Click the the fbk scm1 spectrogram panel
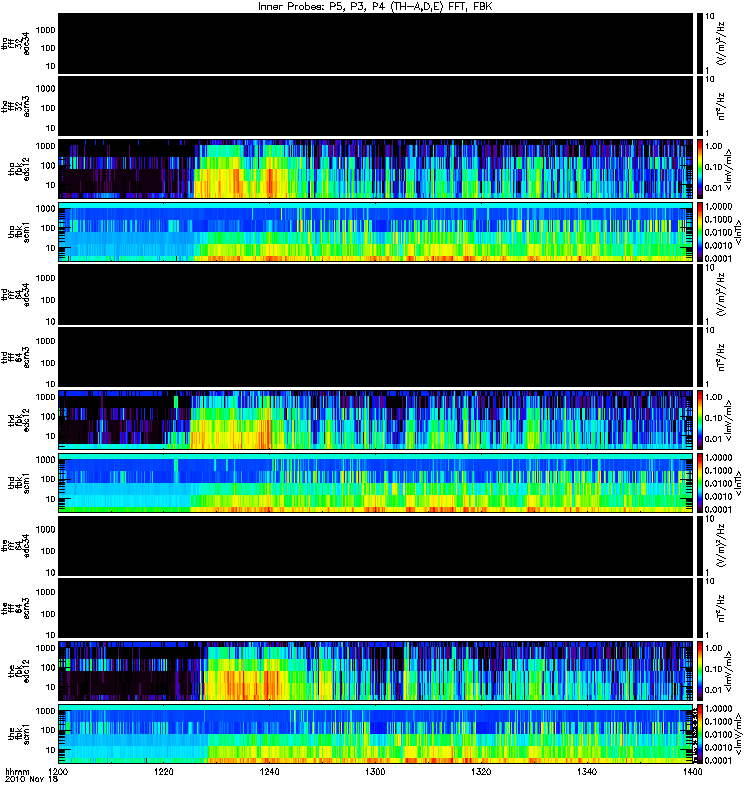This screenshot has width=750, height=800. coord(376,734)
